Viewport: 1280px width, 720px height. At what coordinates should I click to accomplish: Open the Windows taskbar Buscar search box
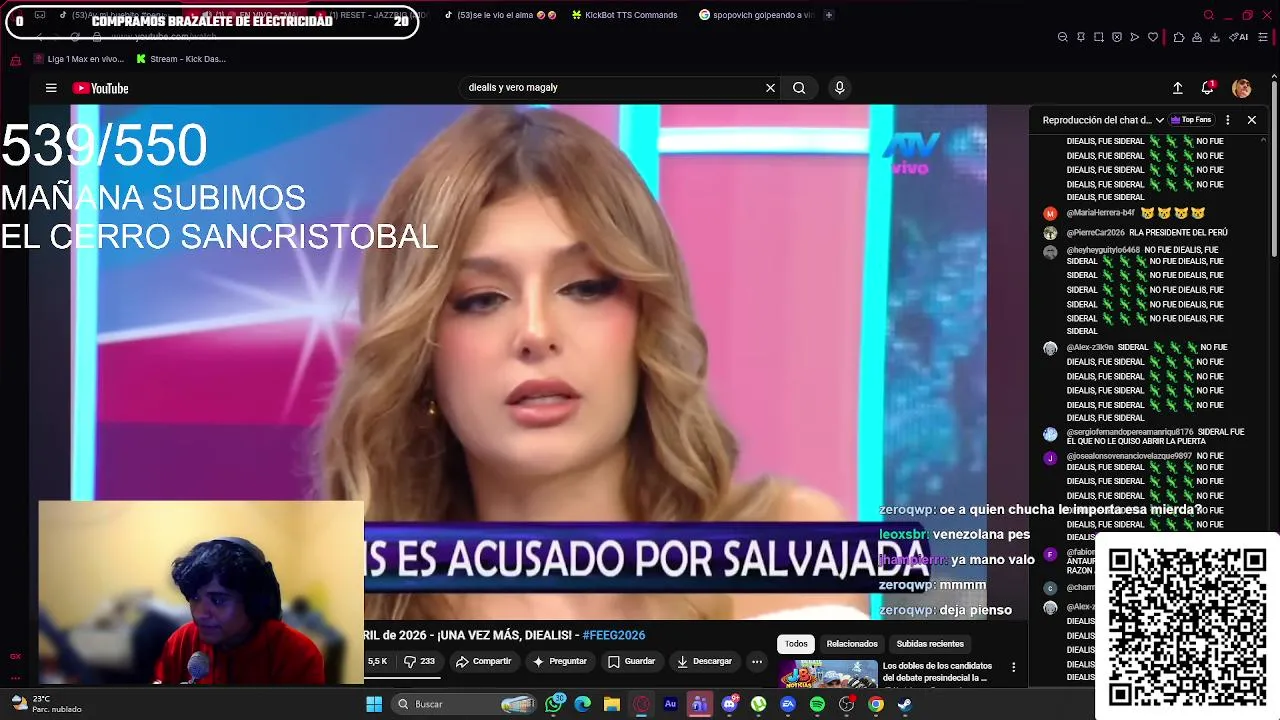[x=466, y=704]
